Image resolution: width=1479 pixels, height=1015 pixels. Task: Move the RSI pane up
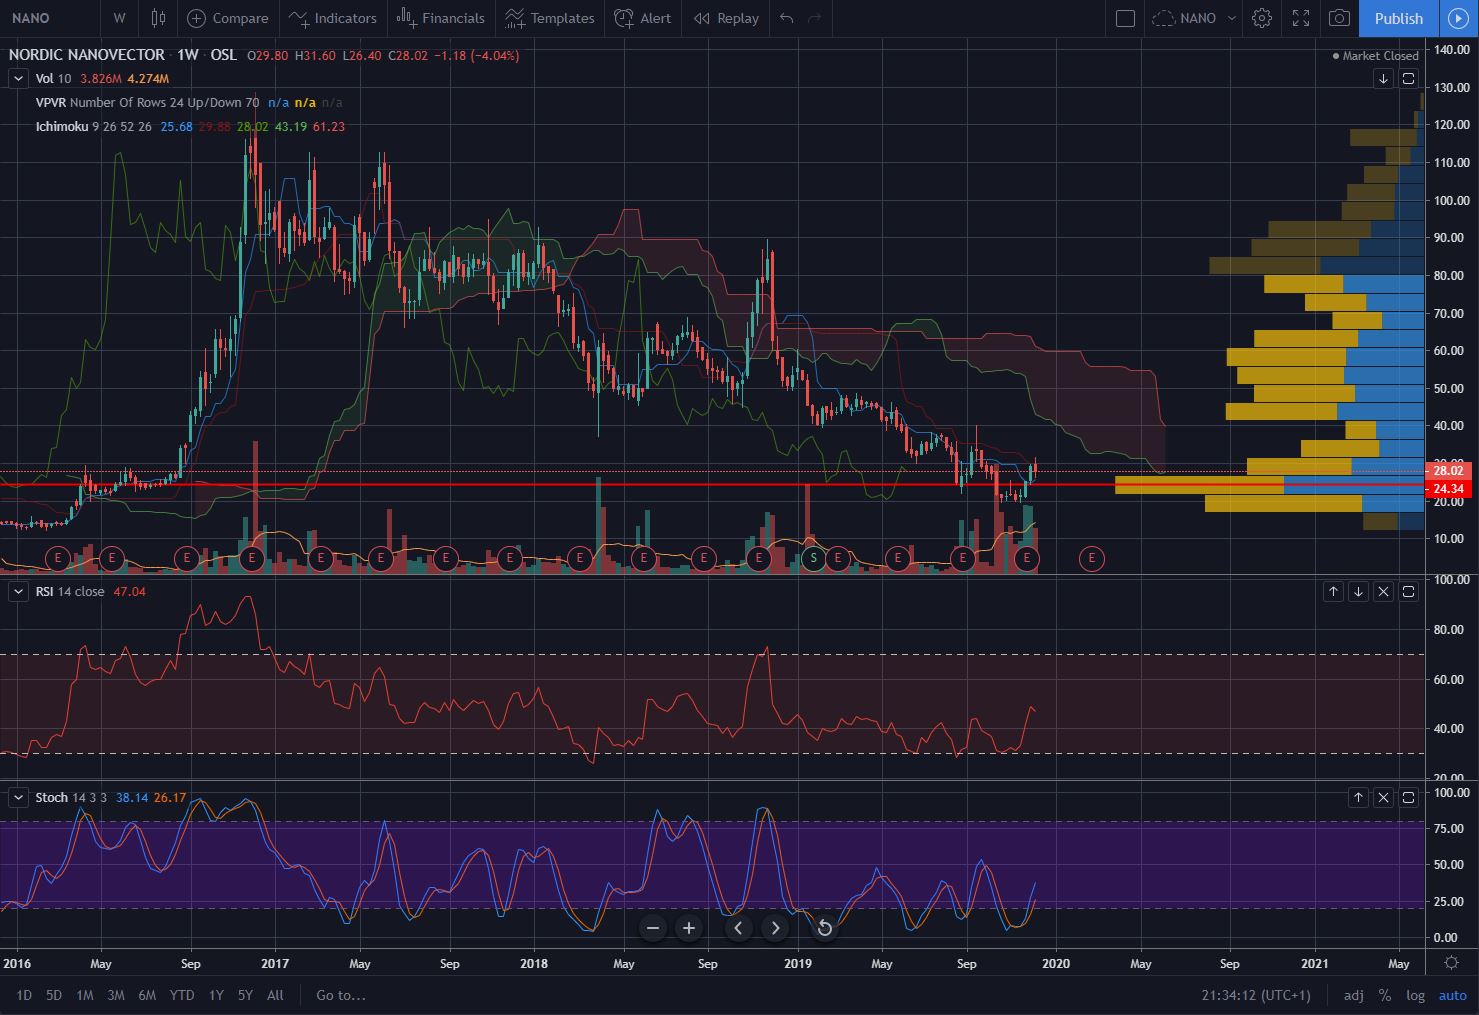point(1333,592)
